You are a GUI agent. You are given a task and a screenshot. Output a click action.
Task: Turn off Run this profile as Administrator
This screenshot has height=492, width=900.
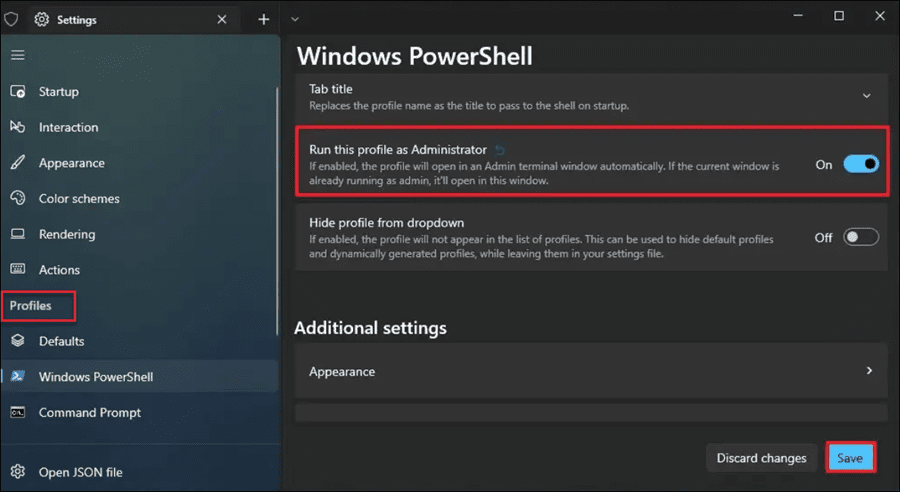click(860, 164)
